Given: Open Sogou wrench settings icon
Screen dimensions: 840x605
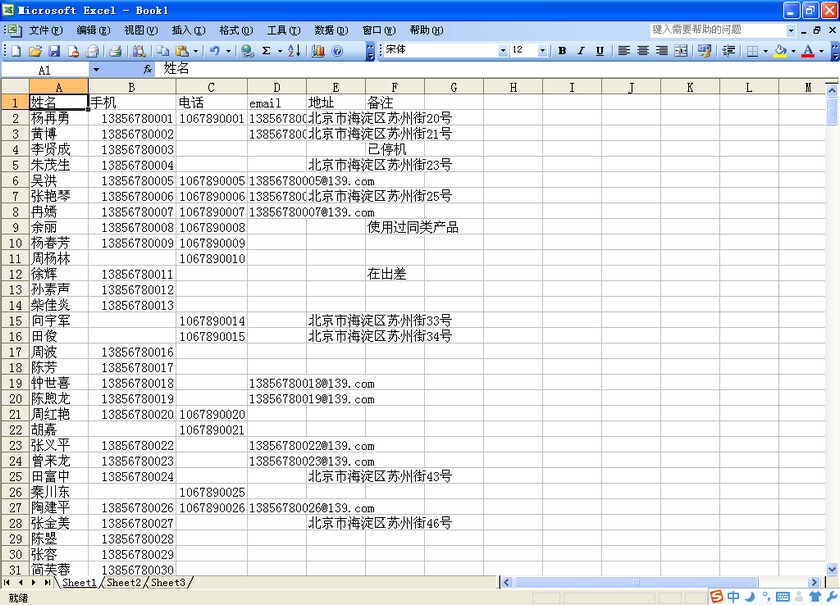Looking at the screenshot, I should (832, 596).
